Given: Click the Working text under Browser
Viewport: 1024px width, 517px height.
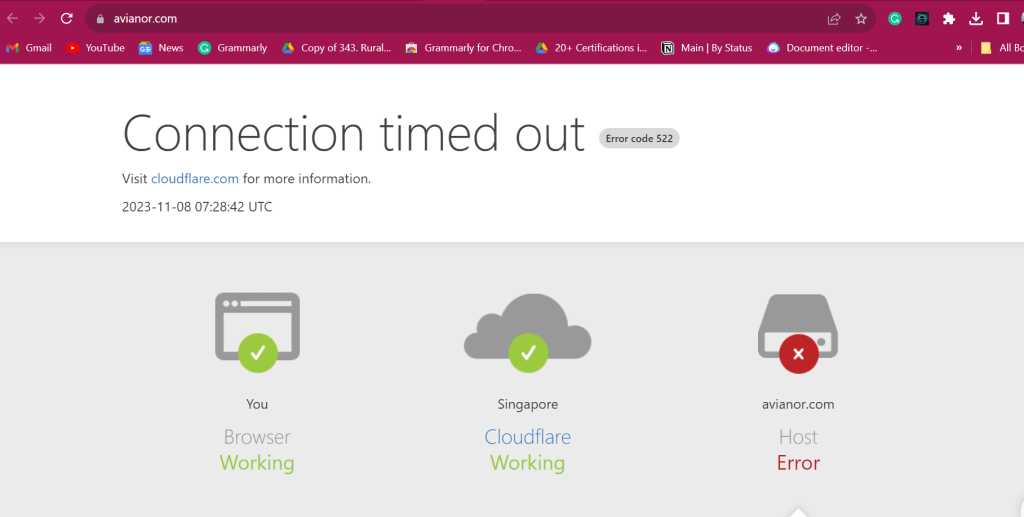Looking at the screenshot, I should click(257, 463).
